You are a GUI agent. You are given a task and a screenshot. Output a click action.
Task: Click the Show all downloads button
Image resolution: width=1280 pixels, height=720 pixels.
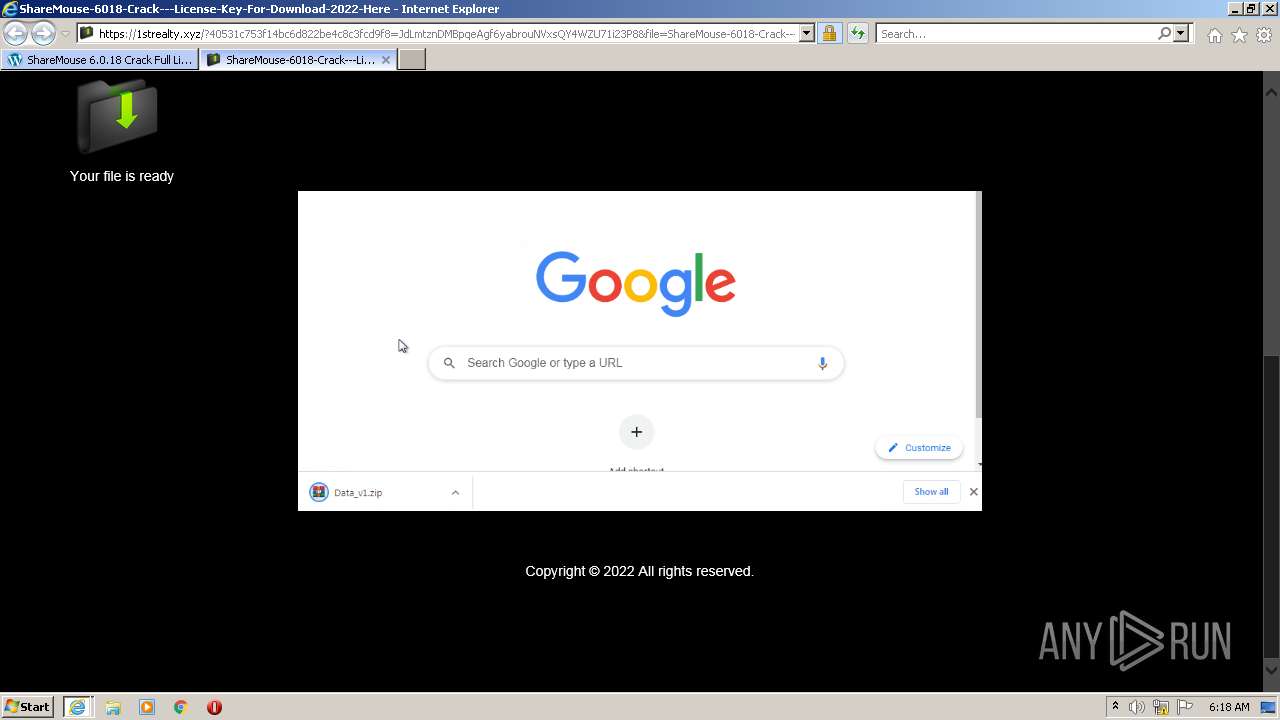pyautogui.click(x=931, y=491)
